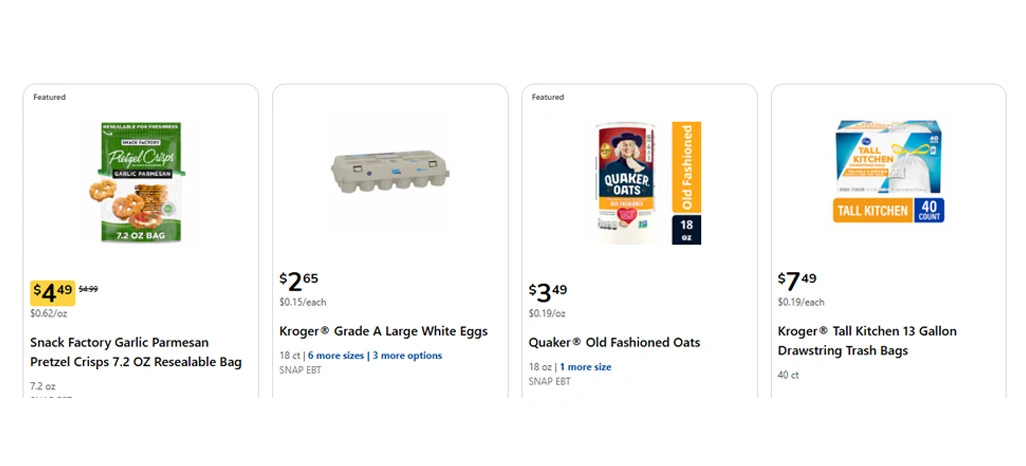Click the crossed-out $4.99 original price
The image size is (1026, 466).
[x=88, y=289]
